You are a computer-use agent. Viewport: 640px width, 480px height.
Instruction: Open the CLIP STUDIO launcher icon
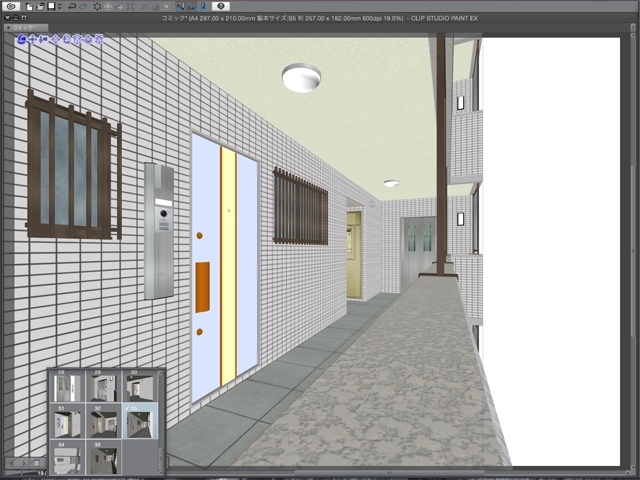[x=11, y=6]
